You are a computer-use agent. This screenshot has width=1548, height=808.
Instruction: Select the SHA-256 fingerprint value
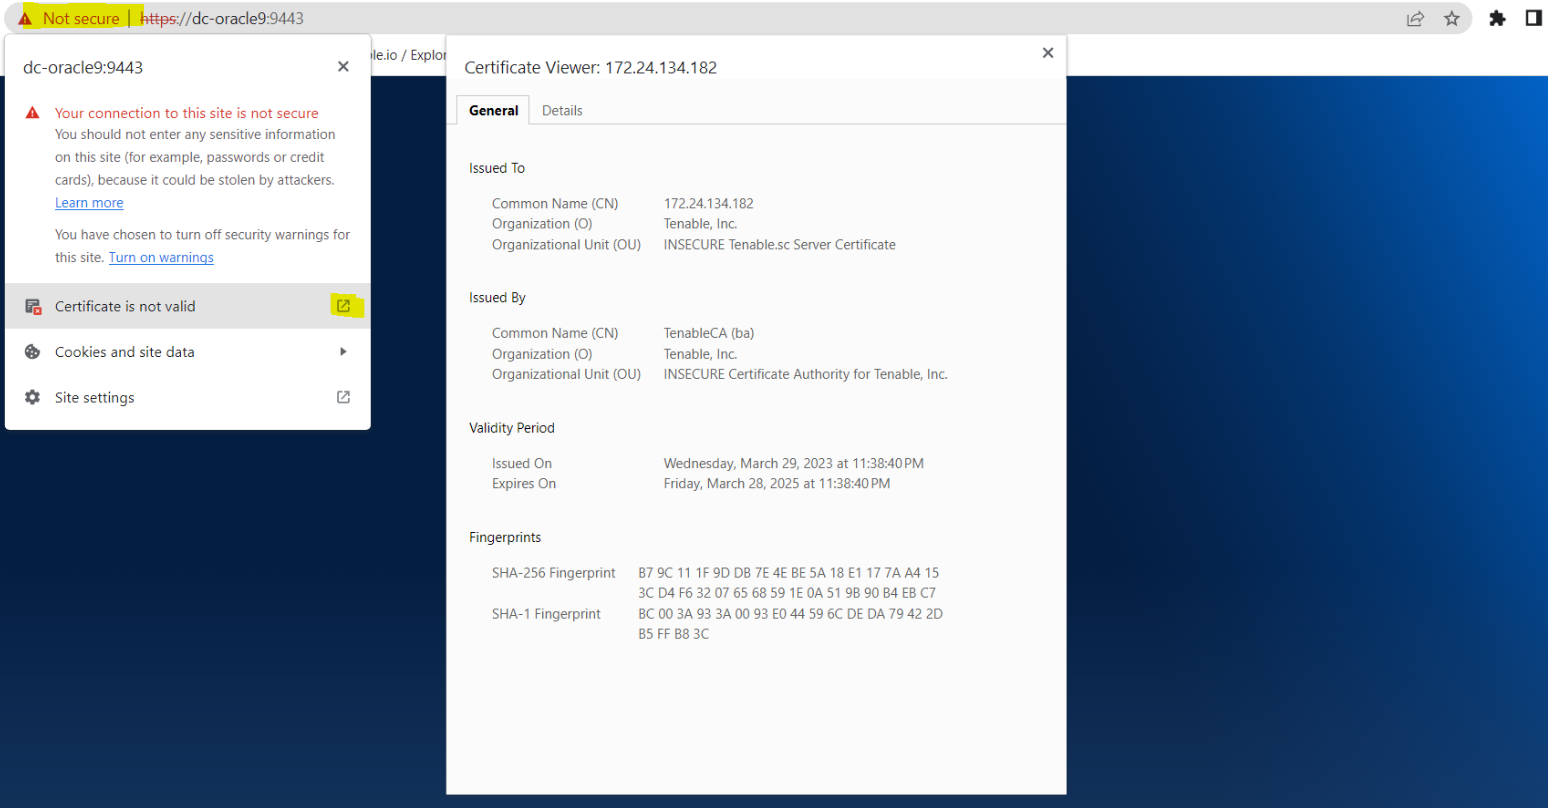pyautogui.click(x=789, y=583)
